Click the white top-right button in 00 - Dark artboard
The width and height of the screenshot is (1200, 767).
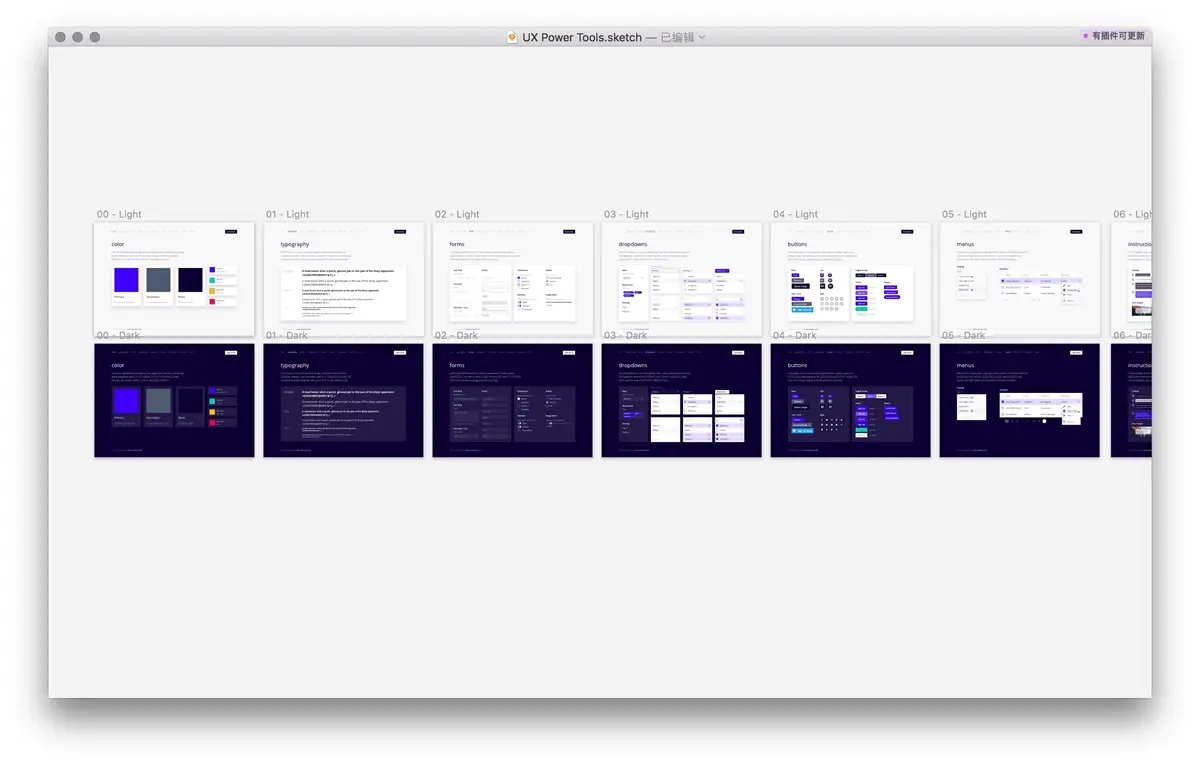point(232,352)
